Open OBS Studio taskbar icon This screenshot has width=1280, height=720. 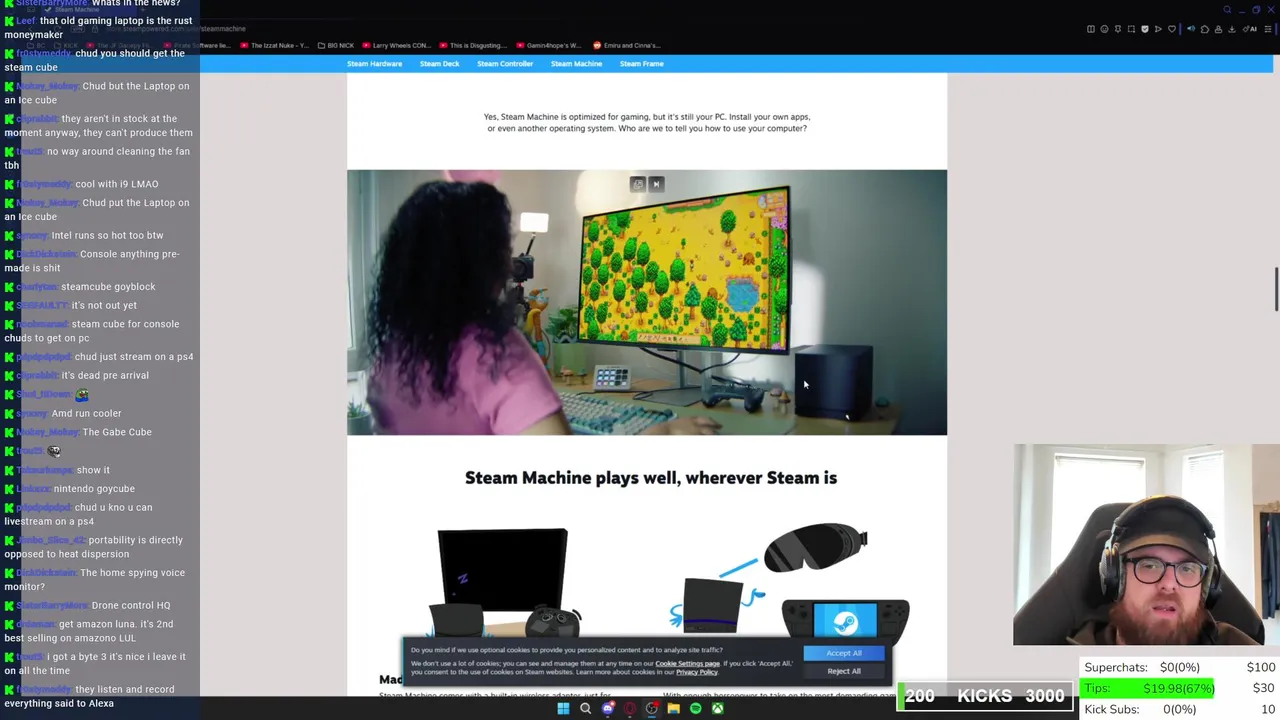(x=652, y=709)
